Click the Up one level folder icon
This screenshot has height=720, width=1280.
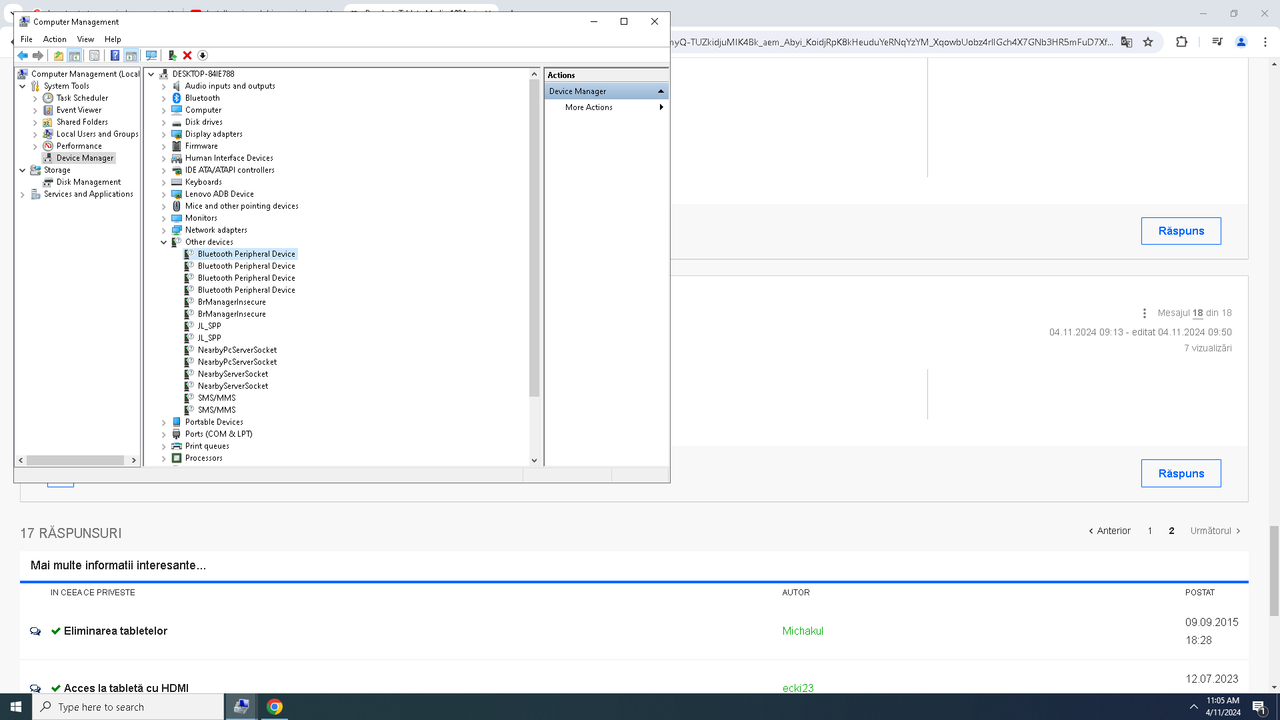tap(59, 56)
